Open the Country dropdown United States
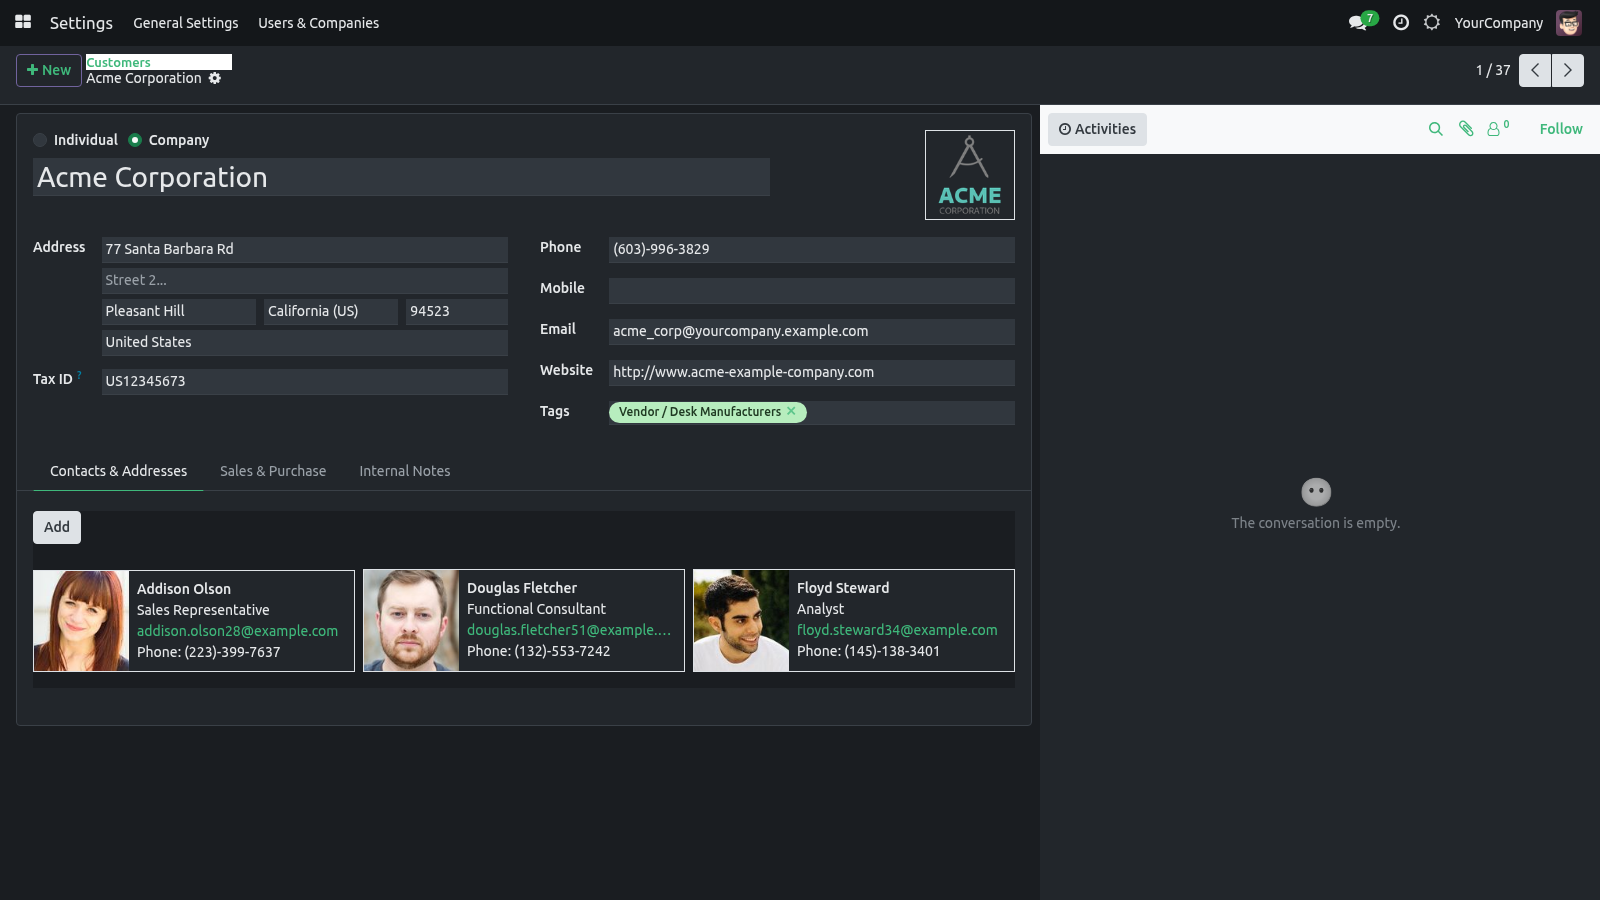The image size is (1600, 900). pyautogui.click(x=305, y=342)
